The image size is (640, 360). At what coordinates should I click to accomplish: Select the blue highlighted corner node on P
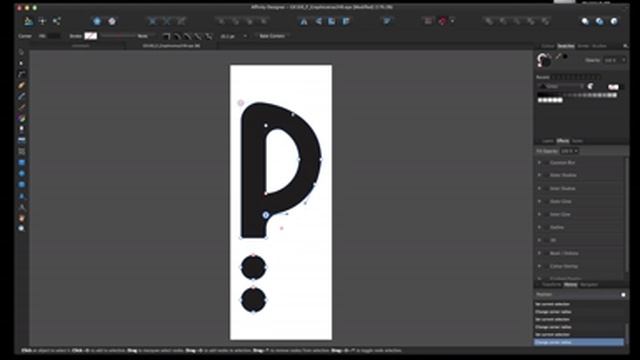266,215
